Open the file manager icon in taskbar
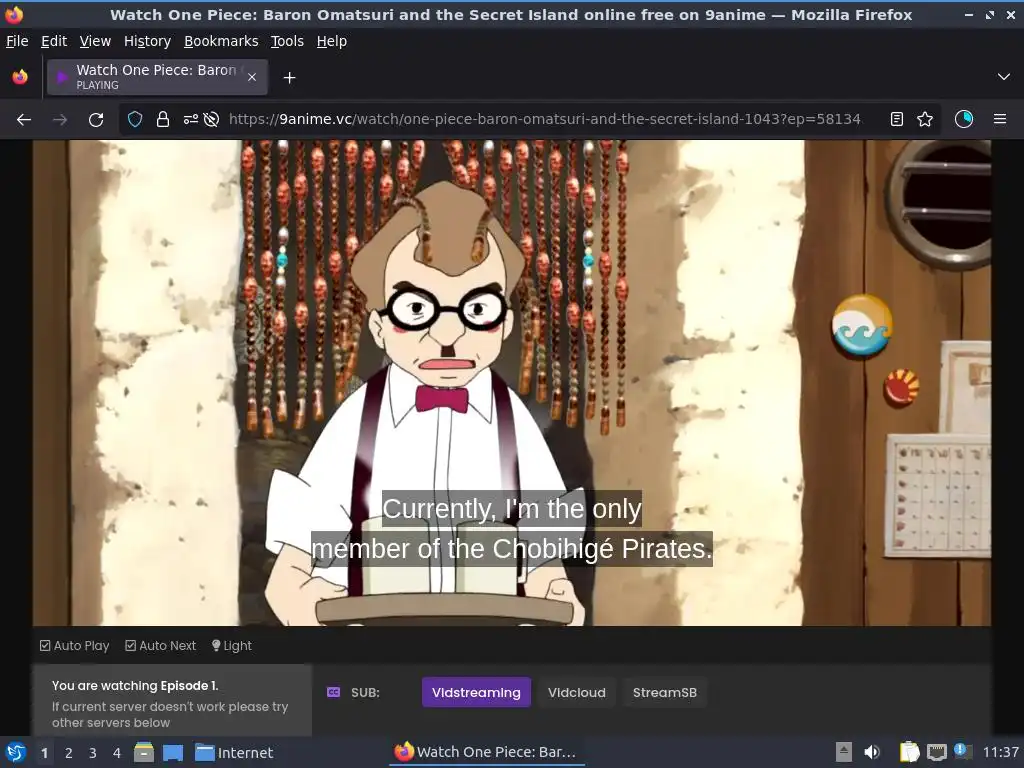Screen dimensions: 1024x768 tap(144, 752)
